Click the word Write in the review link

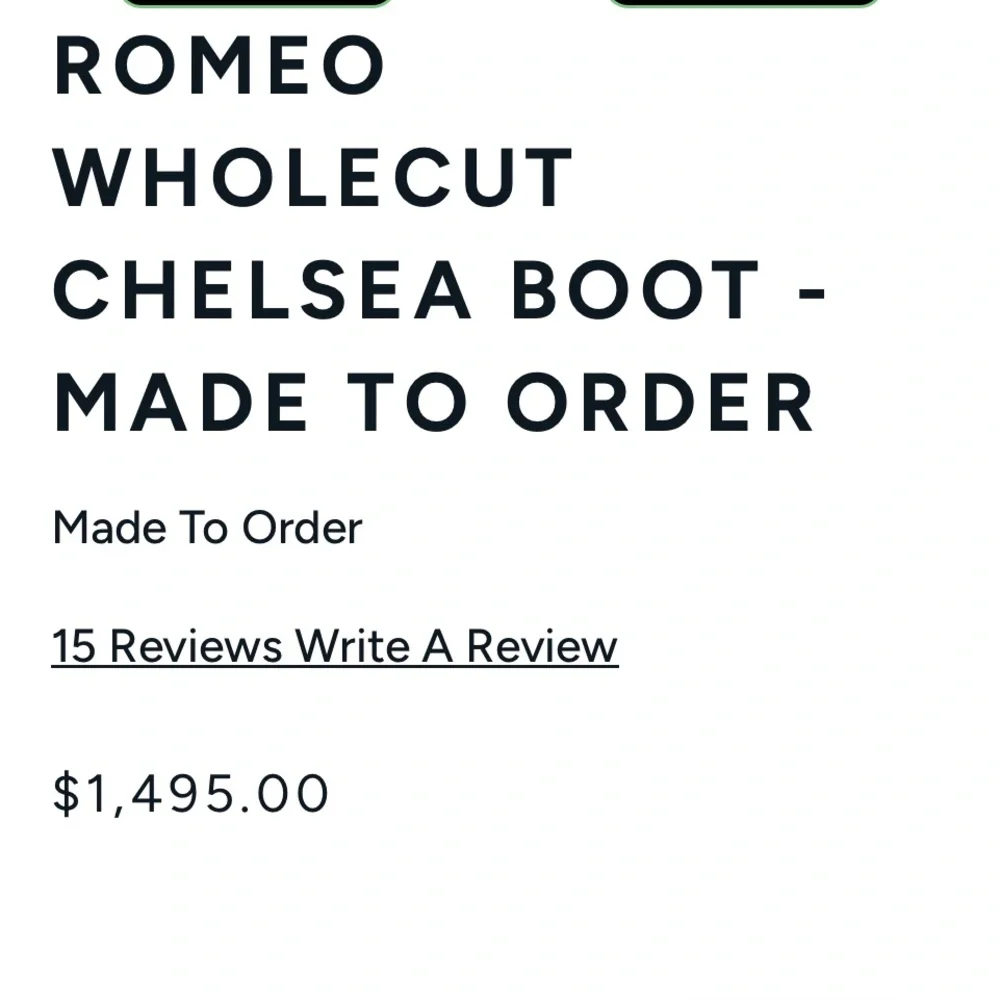pyautogui.click(x=353, y=646)
